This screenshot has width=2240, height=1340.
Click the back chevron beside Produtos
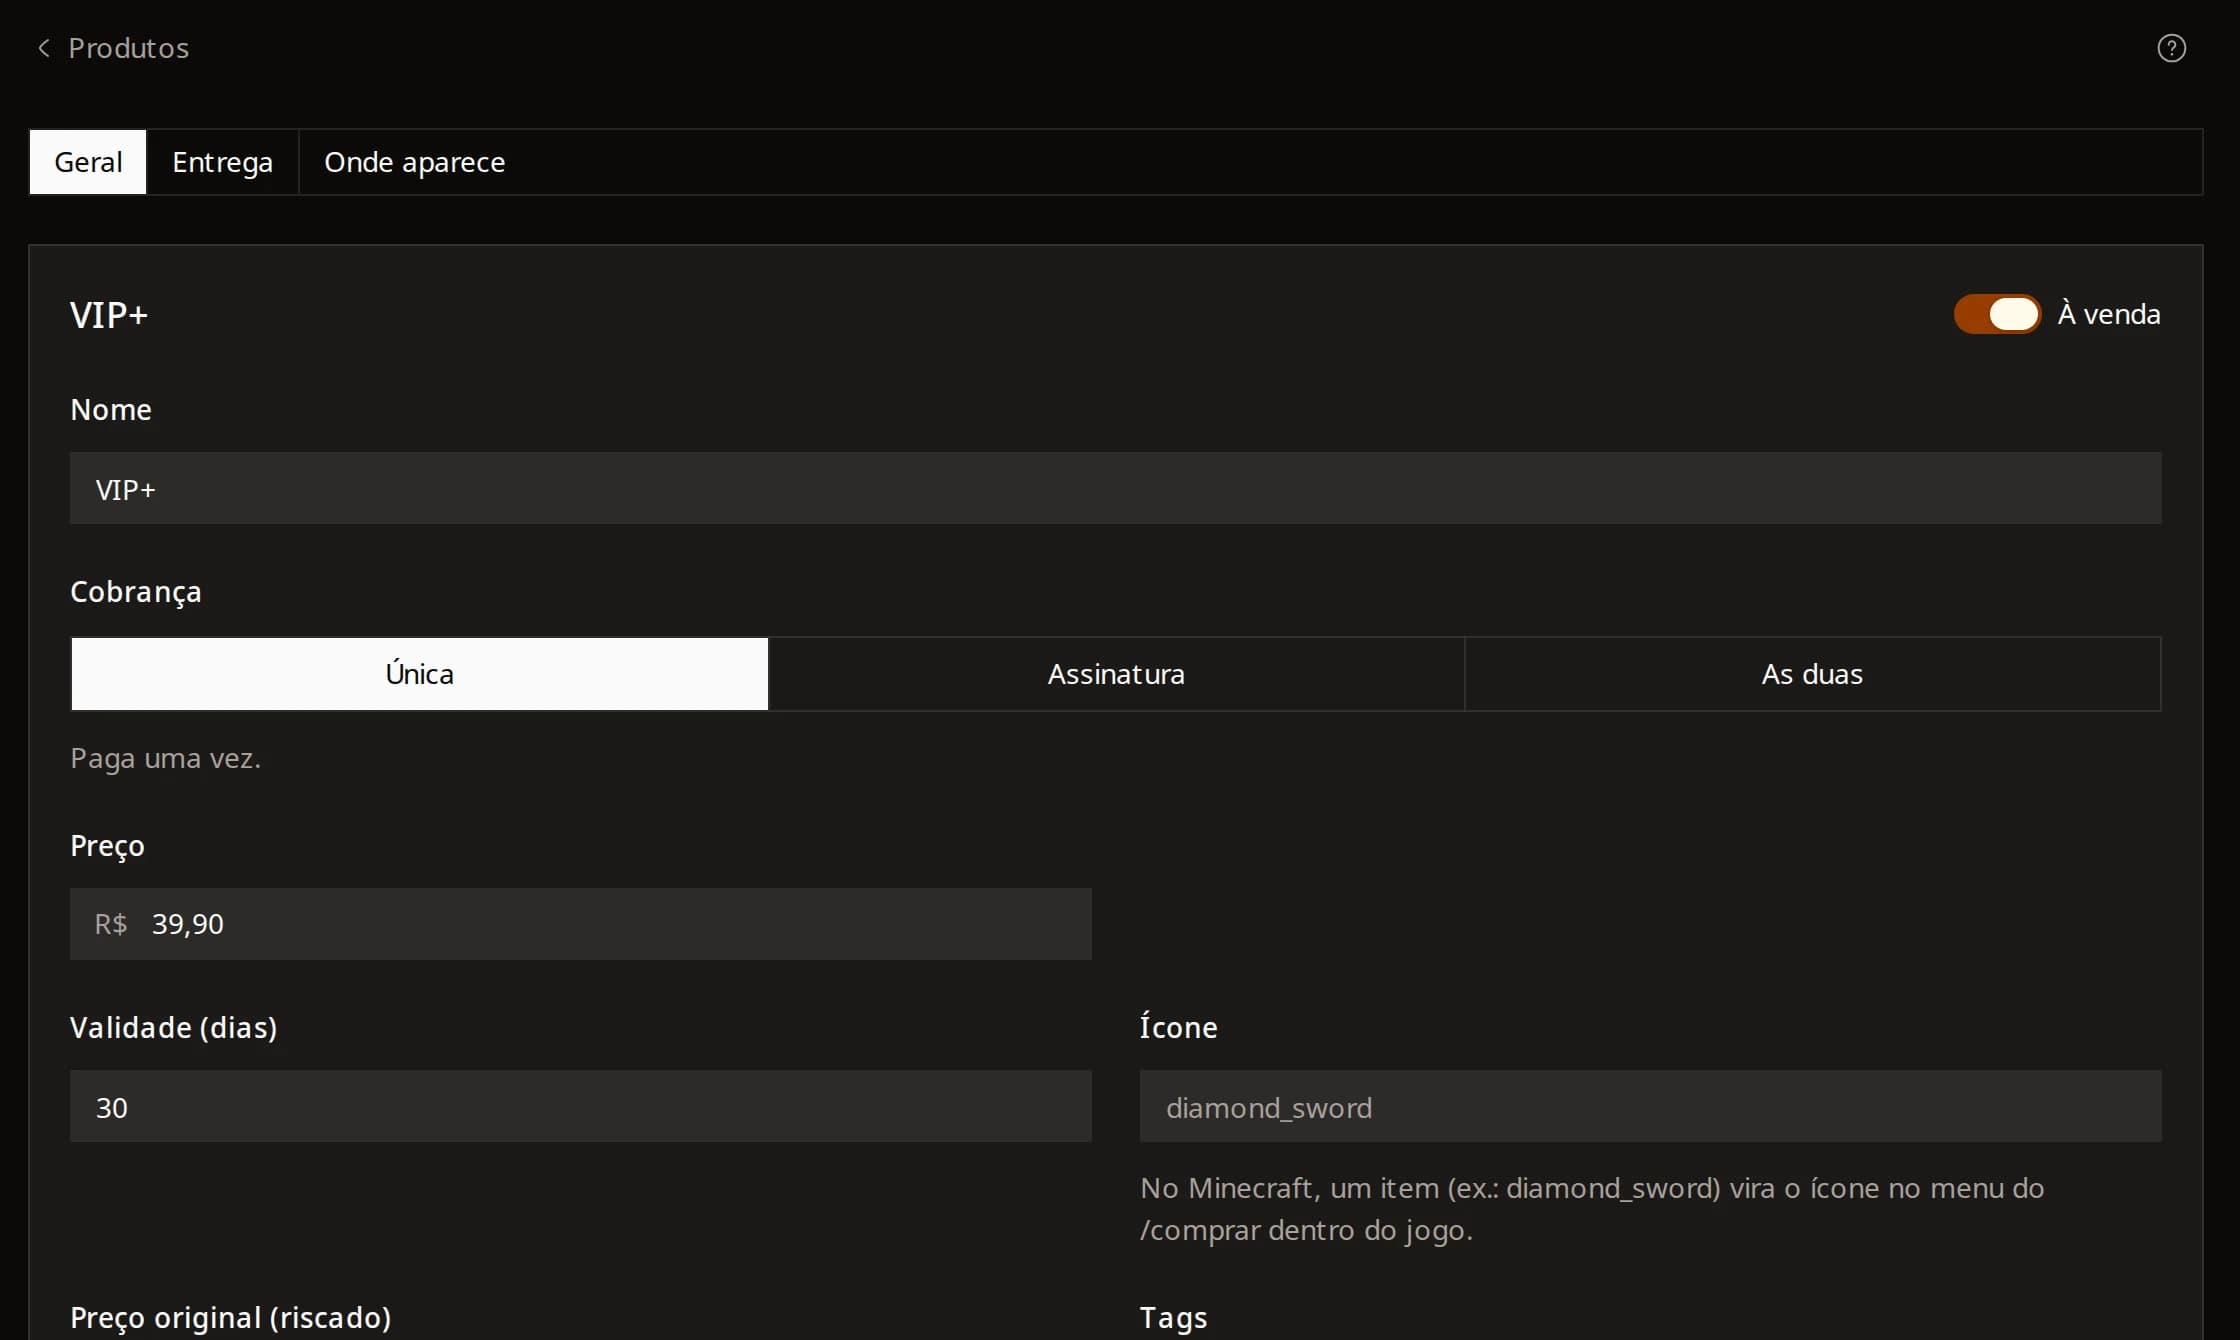pyautogui.click(x=43, y=48)
